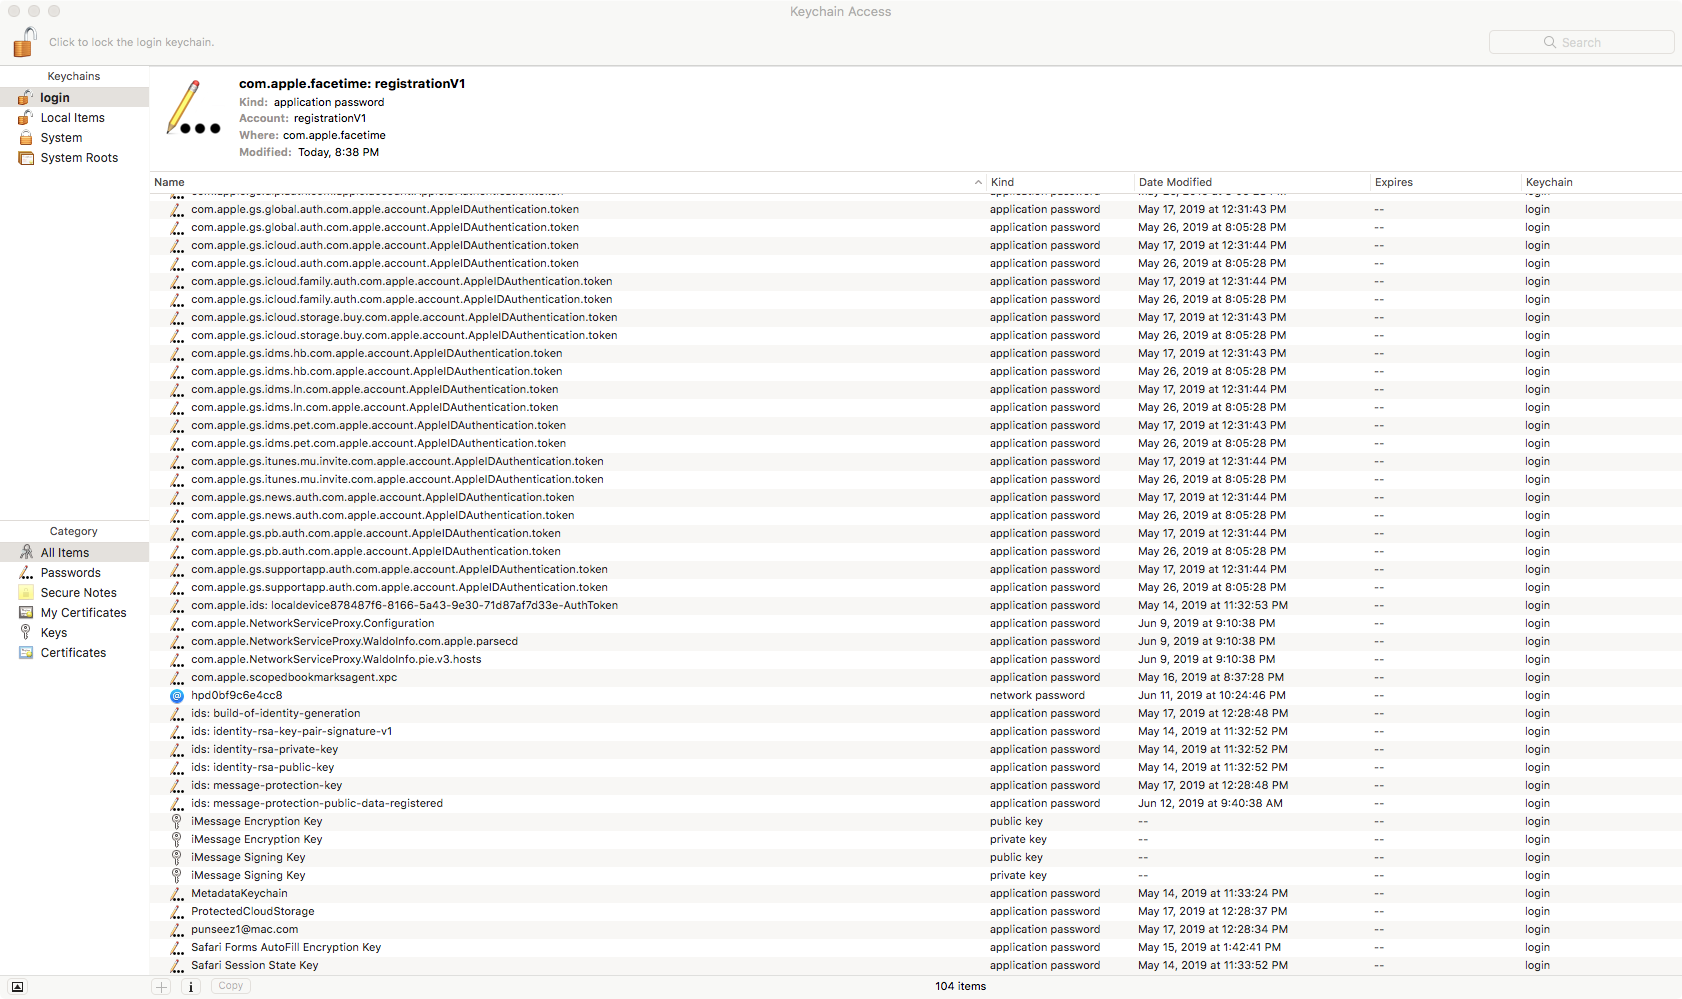Select the System keychain in the sidebar

pos(60,137)
